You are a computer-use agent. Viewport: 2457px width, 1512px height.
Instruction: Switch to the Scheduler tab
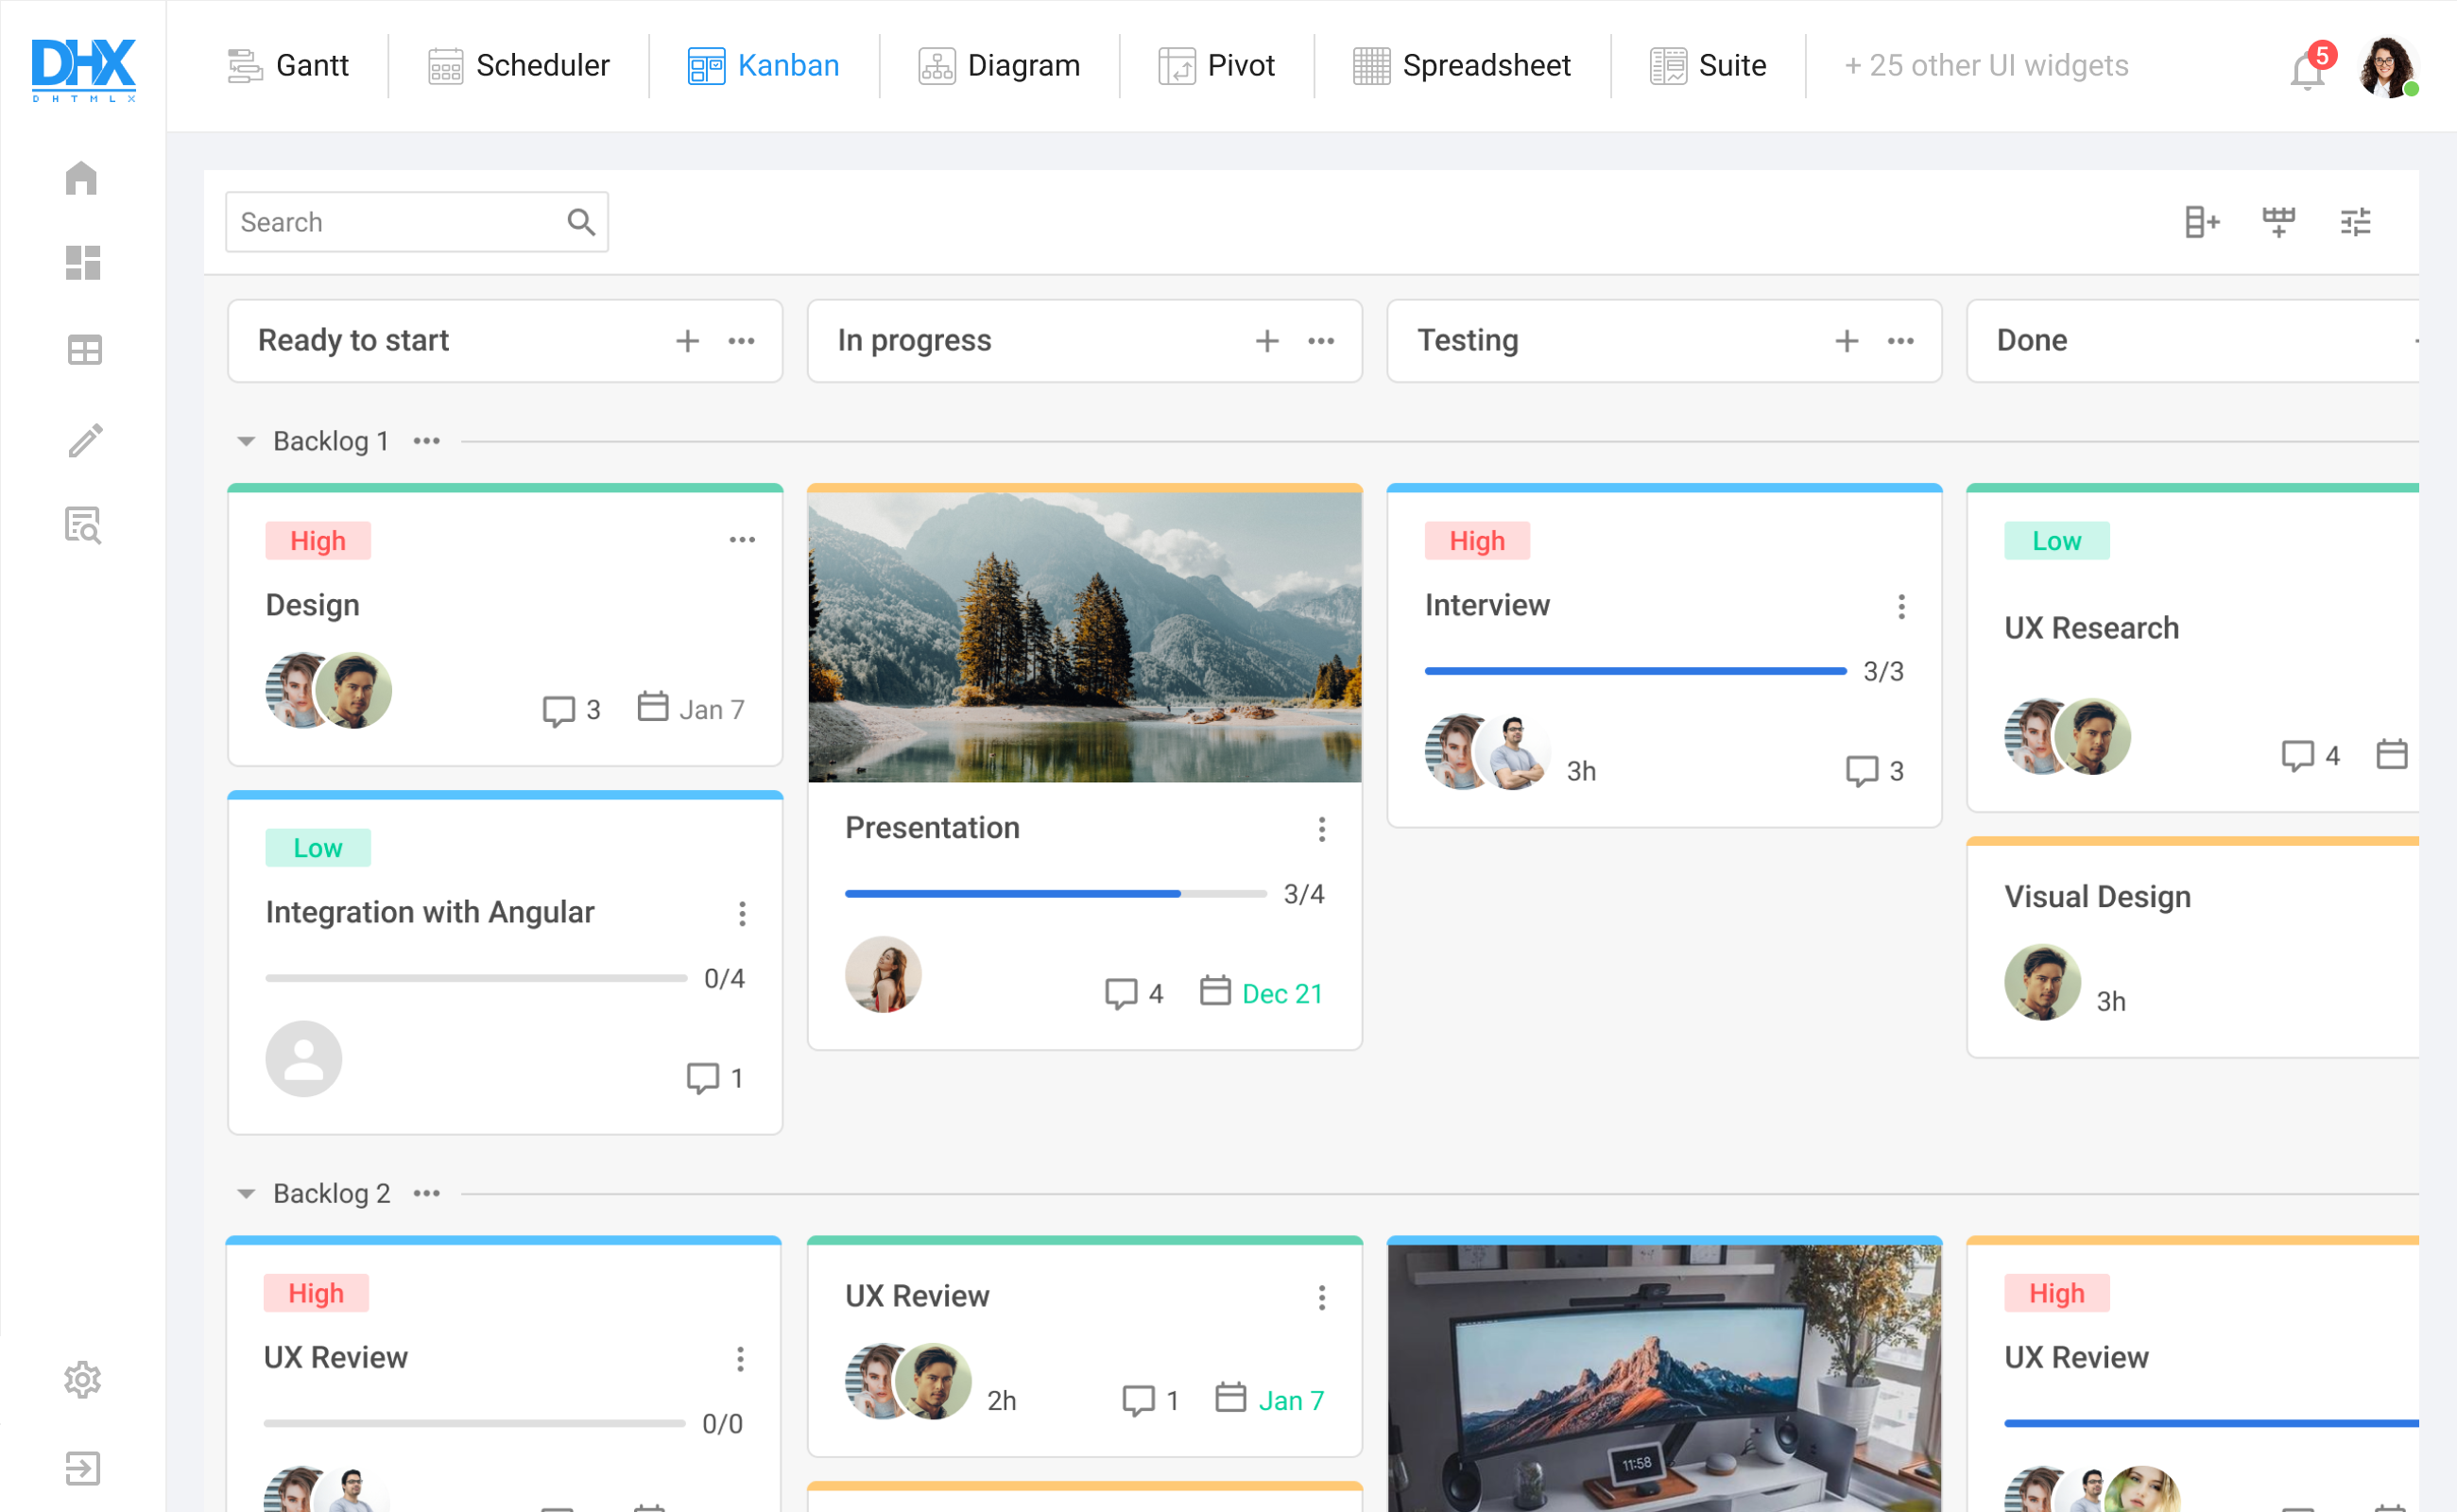[518, 66]
